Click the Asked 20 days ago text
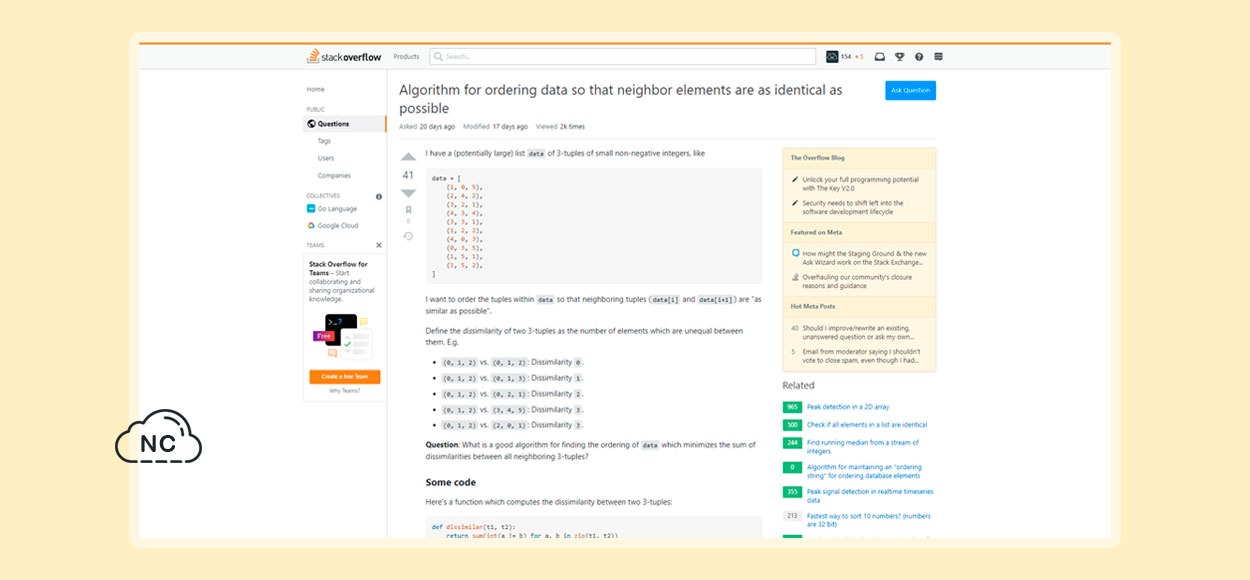The width and height of the screenshot is (1250, 580). [x=427, y=127]
